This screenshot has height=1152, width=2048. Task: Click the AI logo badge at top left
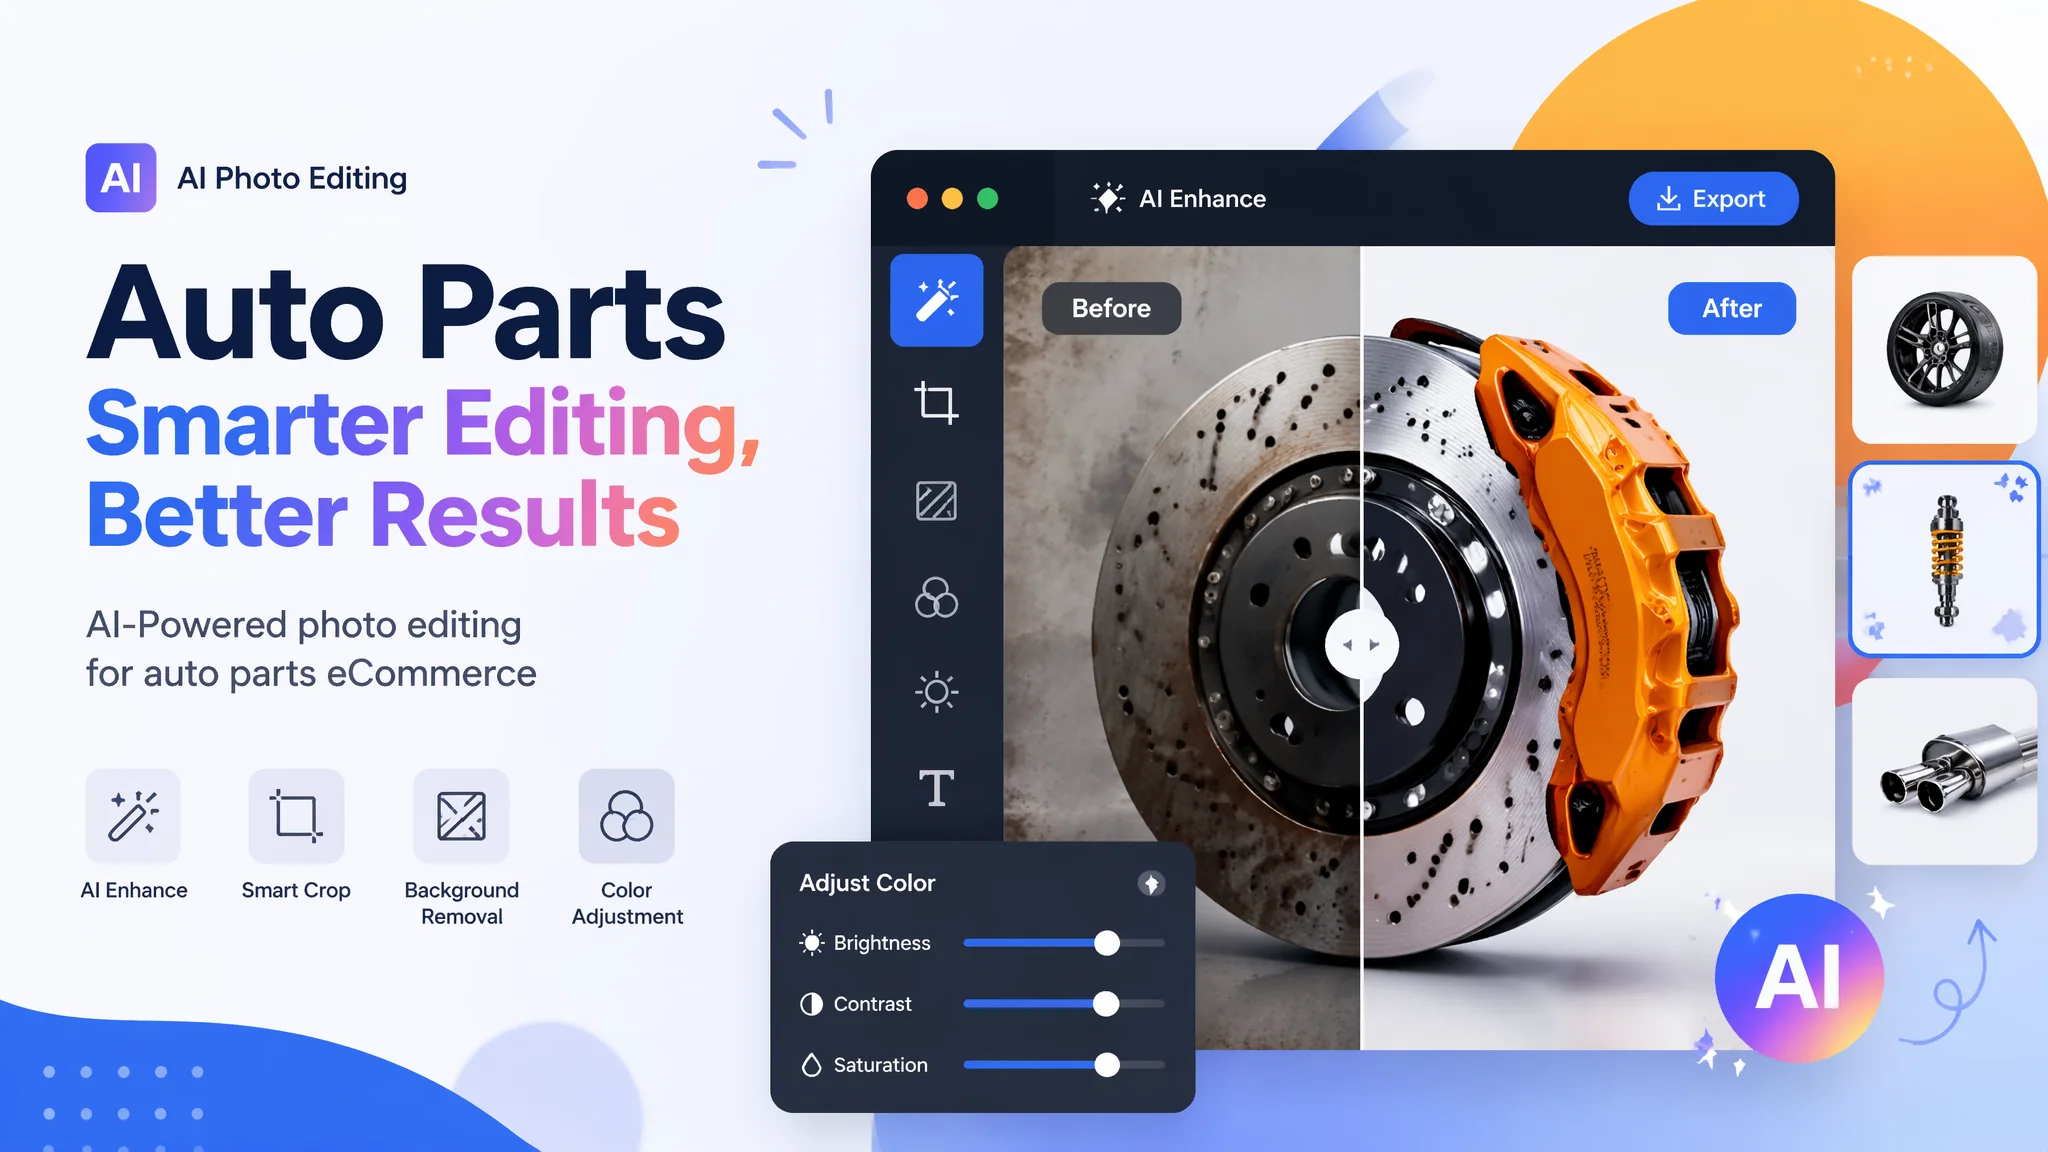click(121, 178)
